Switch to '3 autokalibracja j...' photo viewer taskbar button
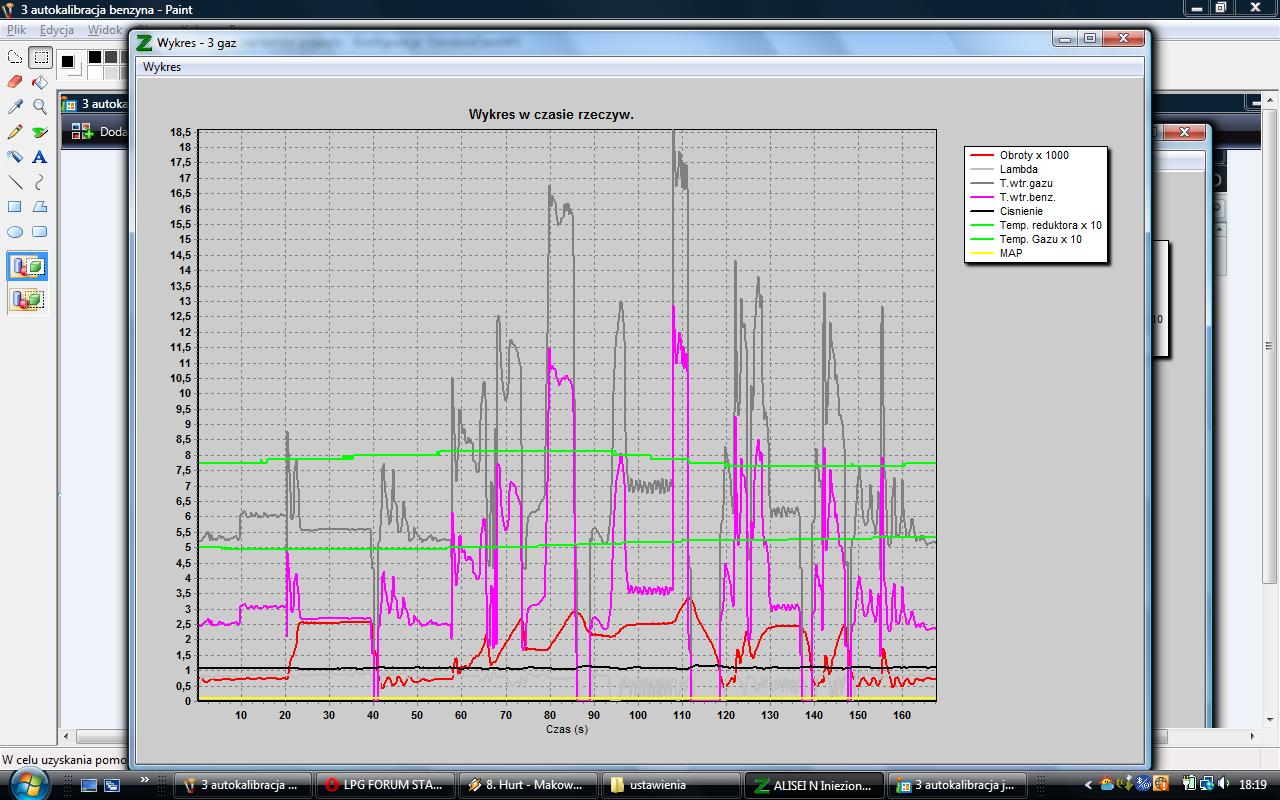 click(x=957, y=785)
